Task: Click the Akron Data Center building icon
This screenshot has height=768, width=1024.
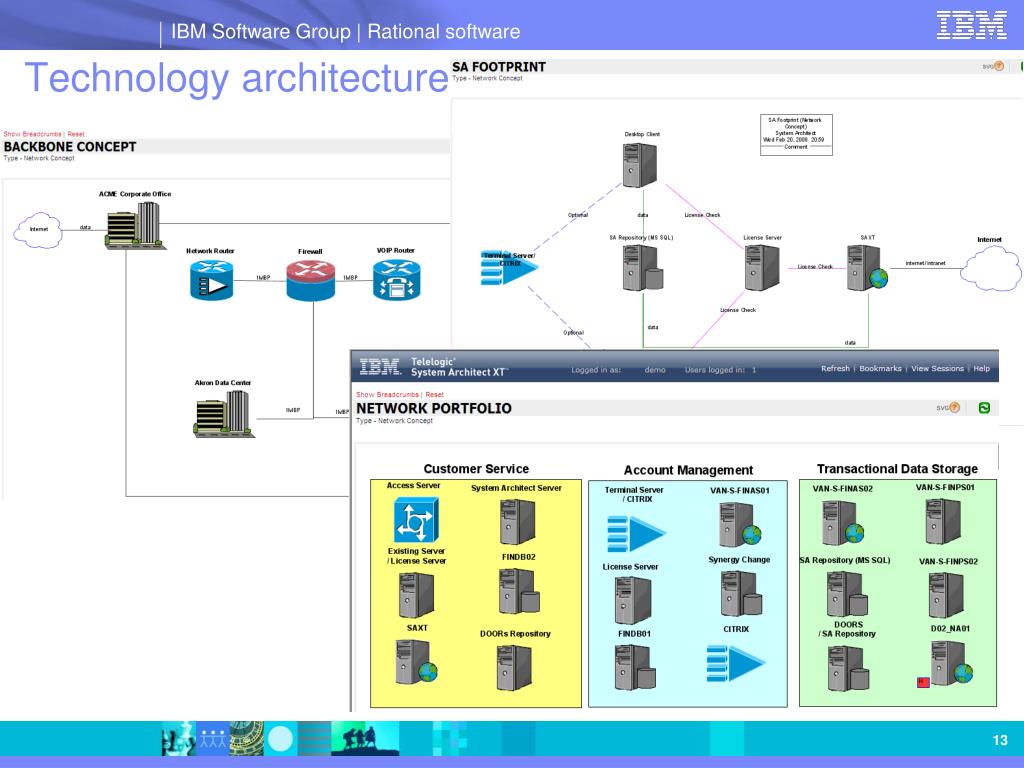Action: pos(223,413)
